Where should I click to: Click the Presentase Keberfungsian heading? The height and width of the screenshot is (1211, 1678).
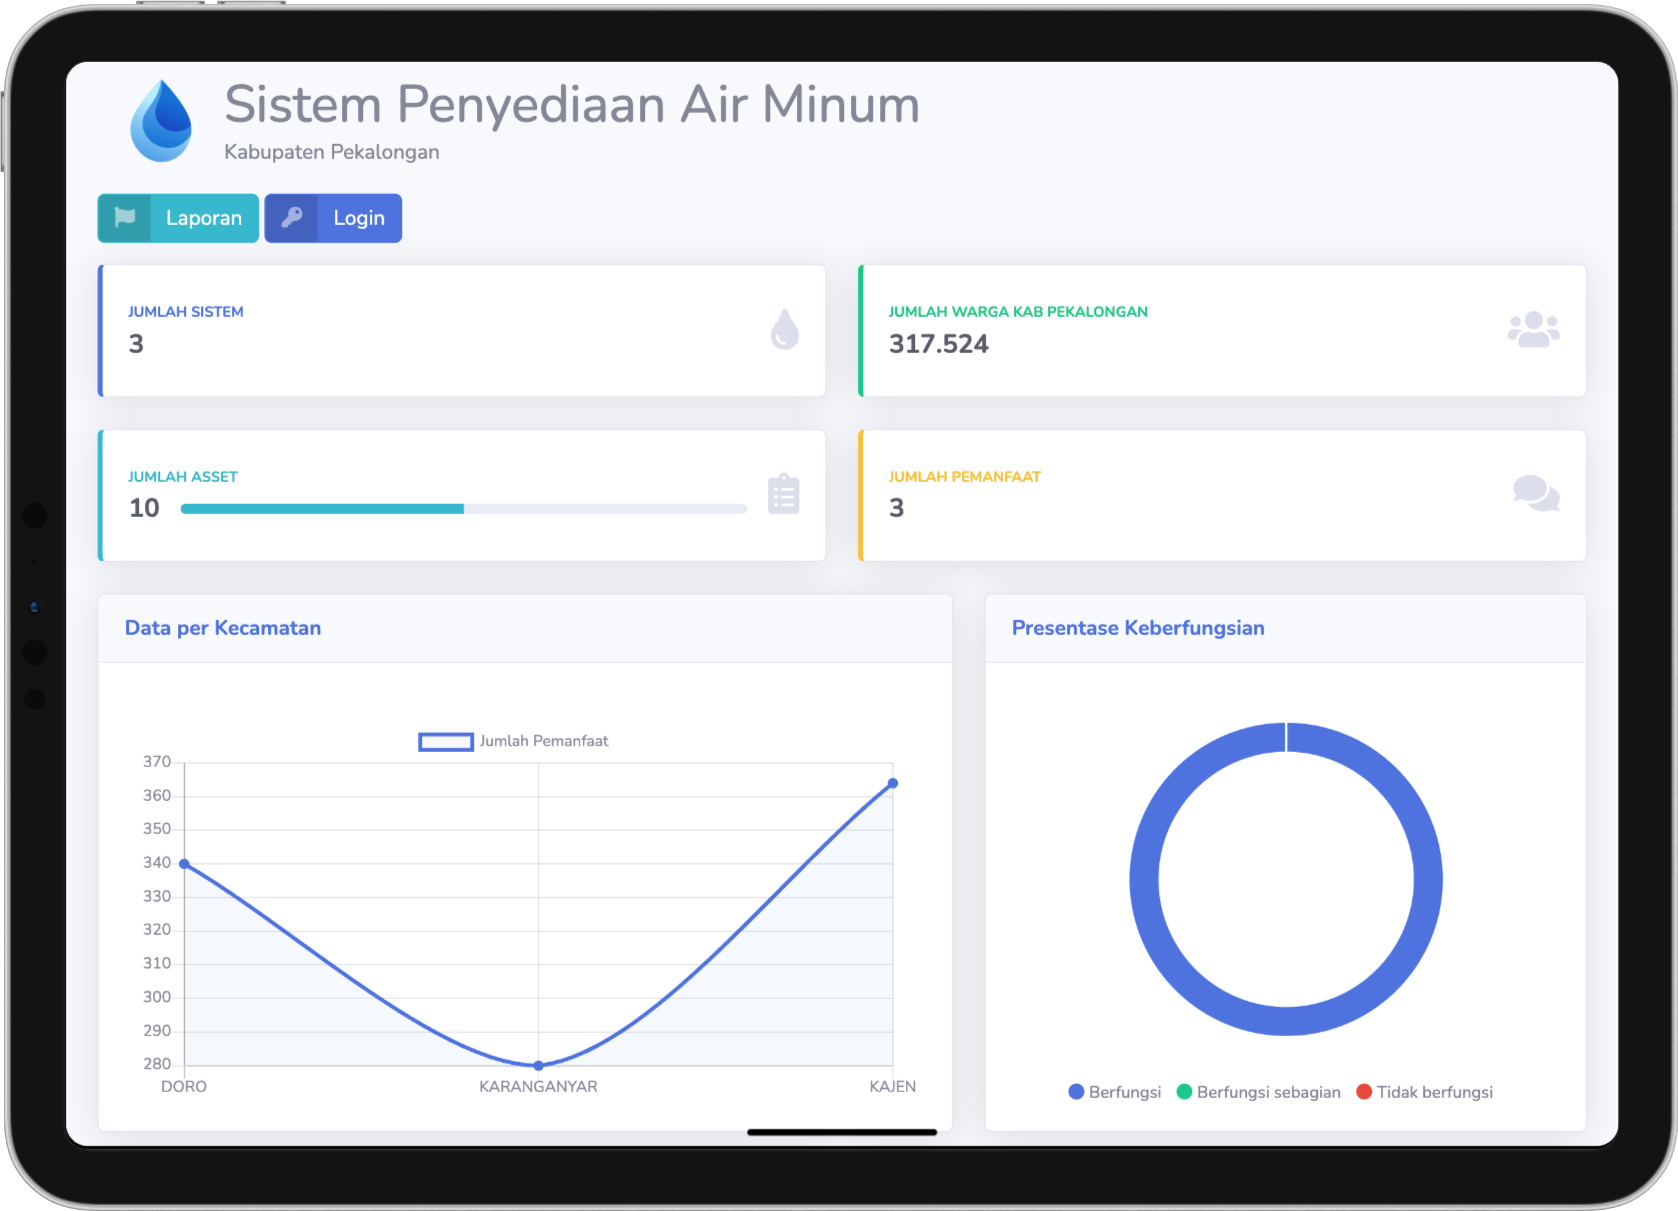click(1138, 628)
